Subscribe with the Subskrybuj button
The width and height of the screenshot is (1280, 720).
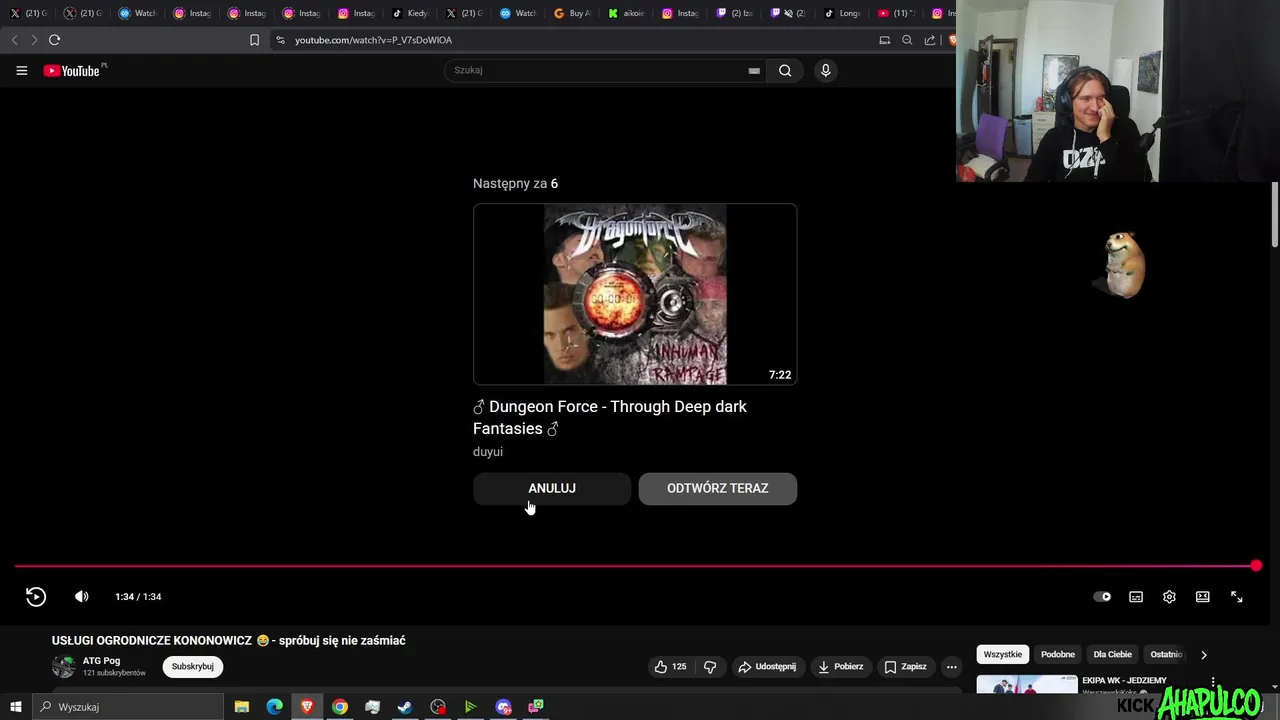(193, 666)
